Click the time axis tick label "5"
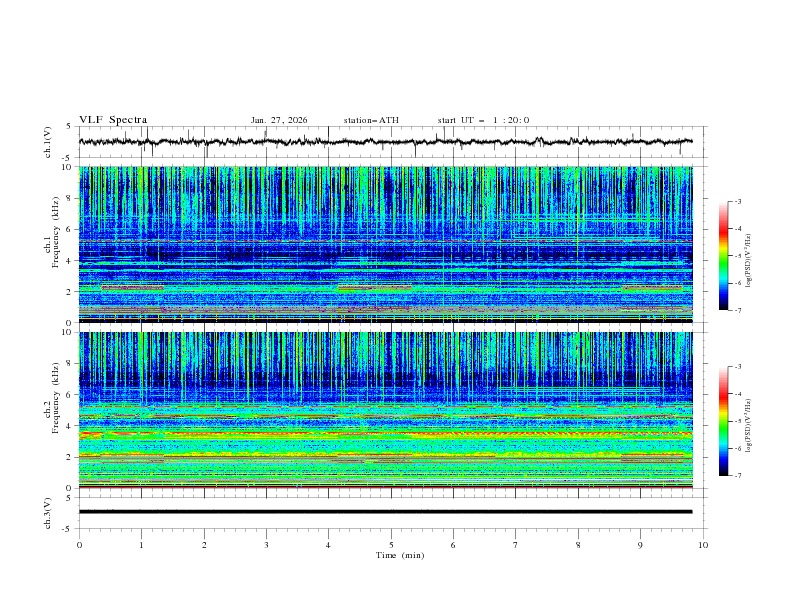Screen dimensions: 792x612 [391, 545]
